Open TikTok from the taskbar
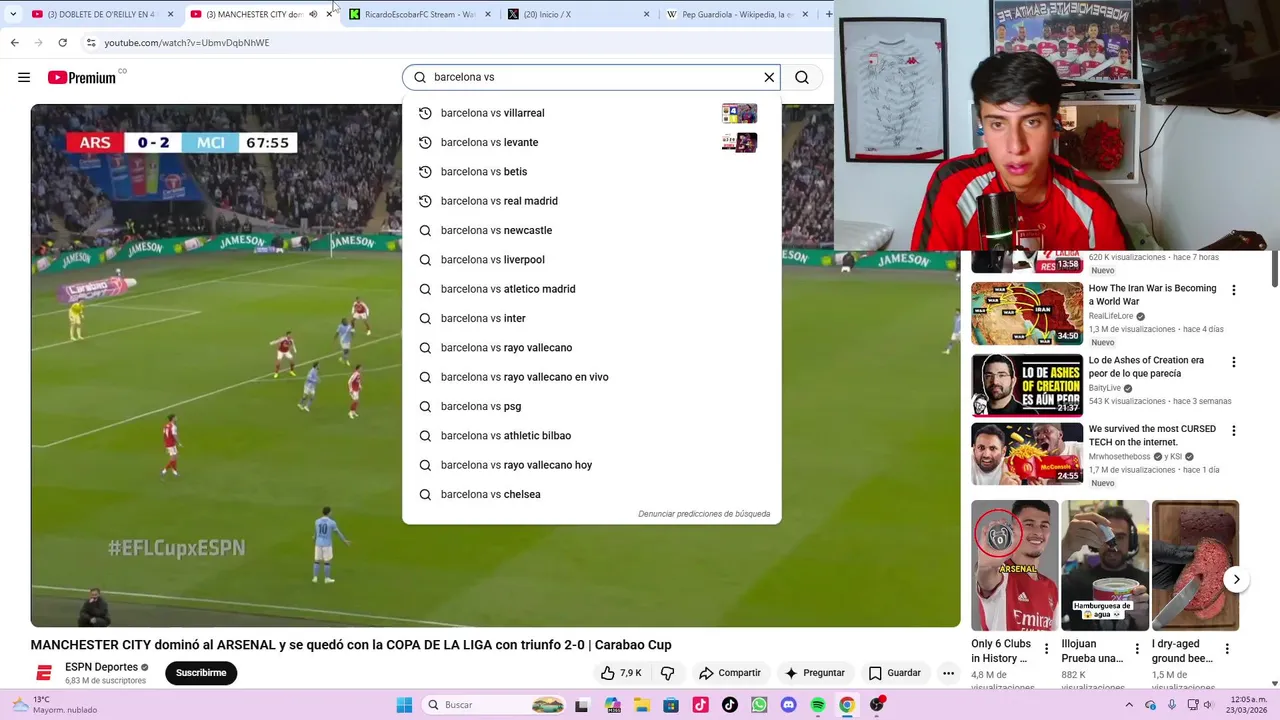The width and height of the screenshot is (1280, 720). (729, 705)
